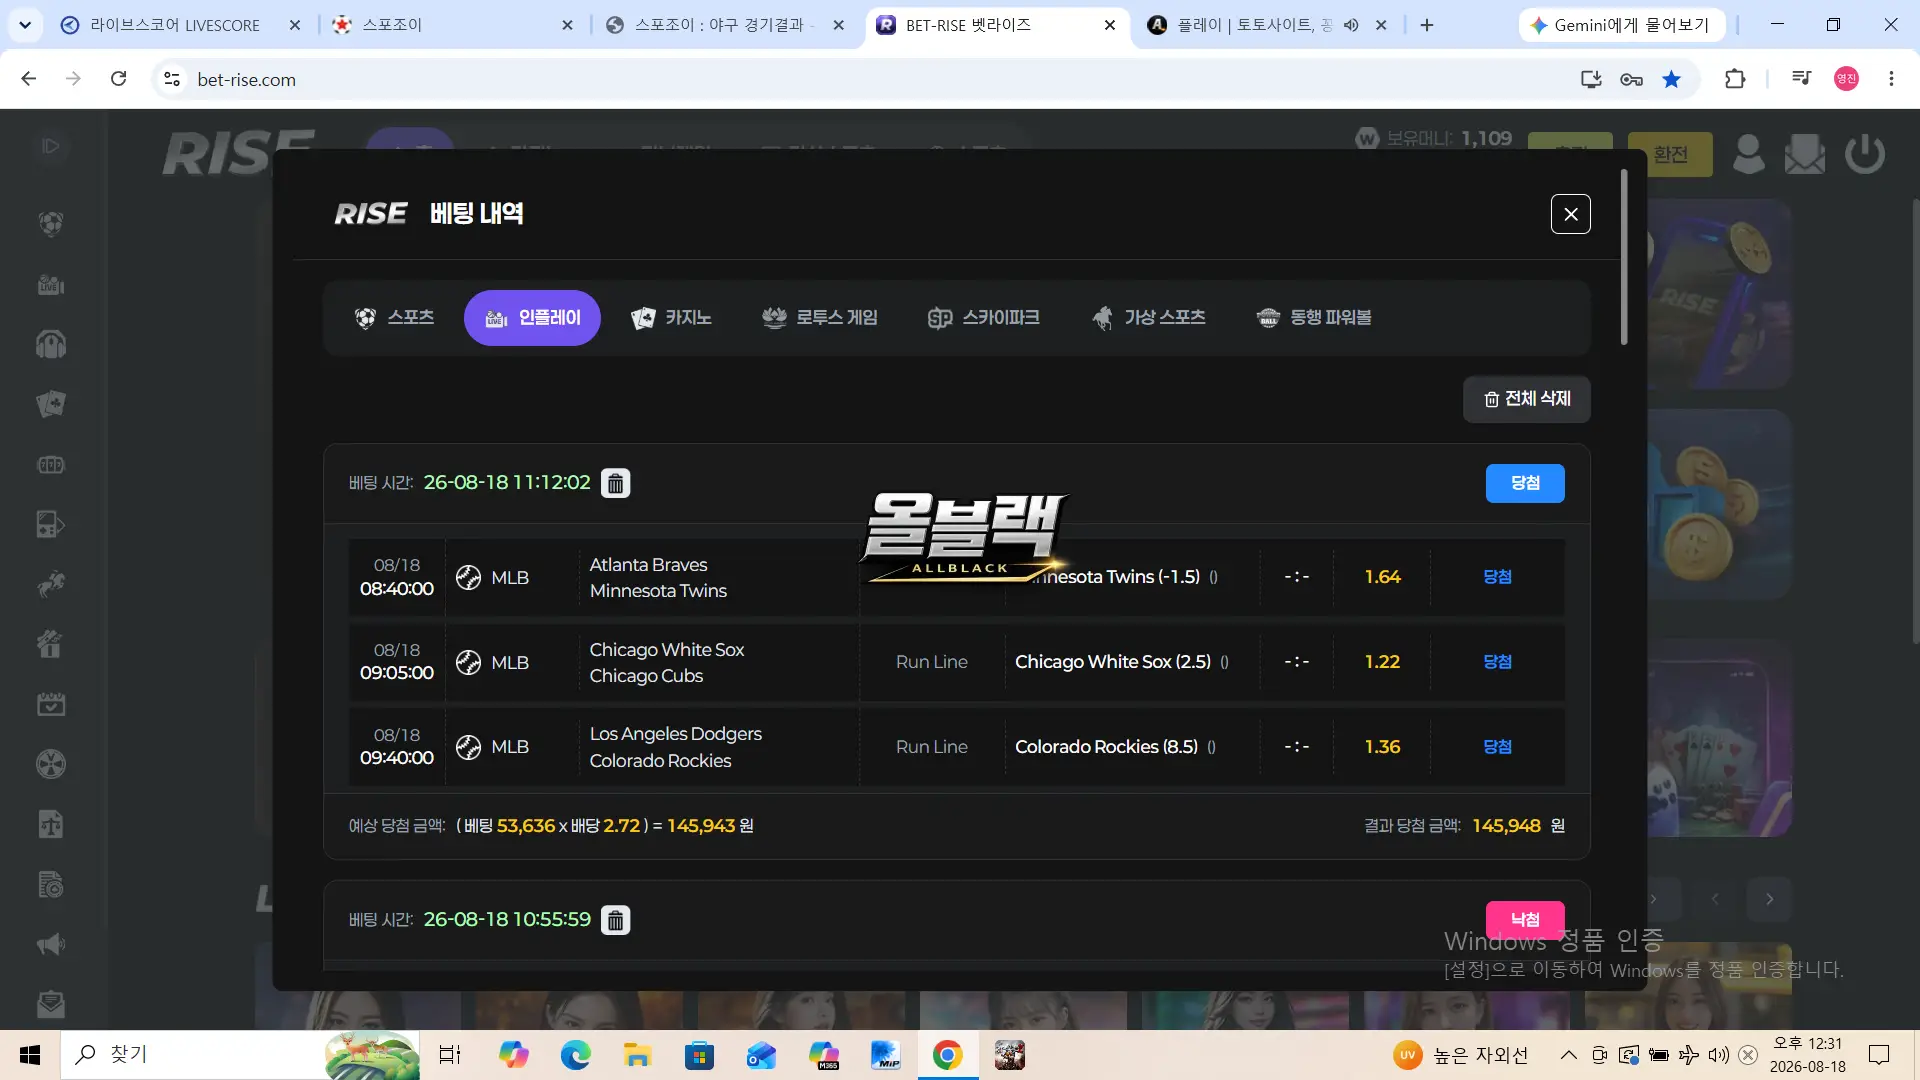The height and width of the screenshot is (1080, 1920).
Task: Click the result amount 145,948
Action: 1506,826
